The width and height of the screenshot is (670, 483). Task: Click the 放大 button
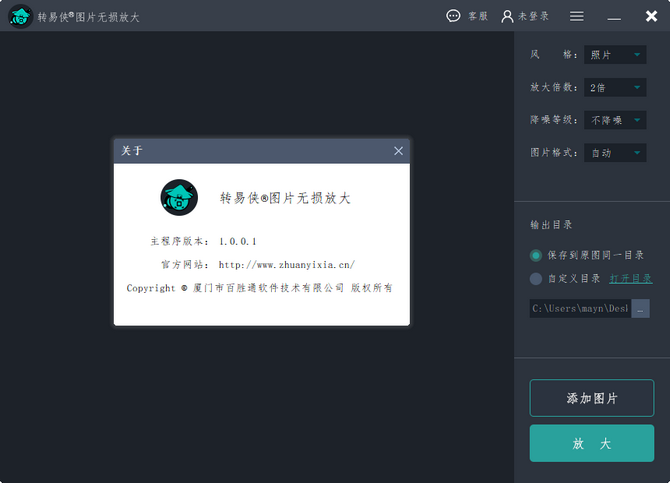click(x=592, y=443)
